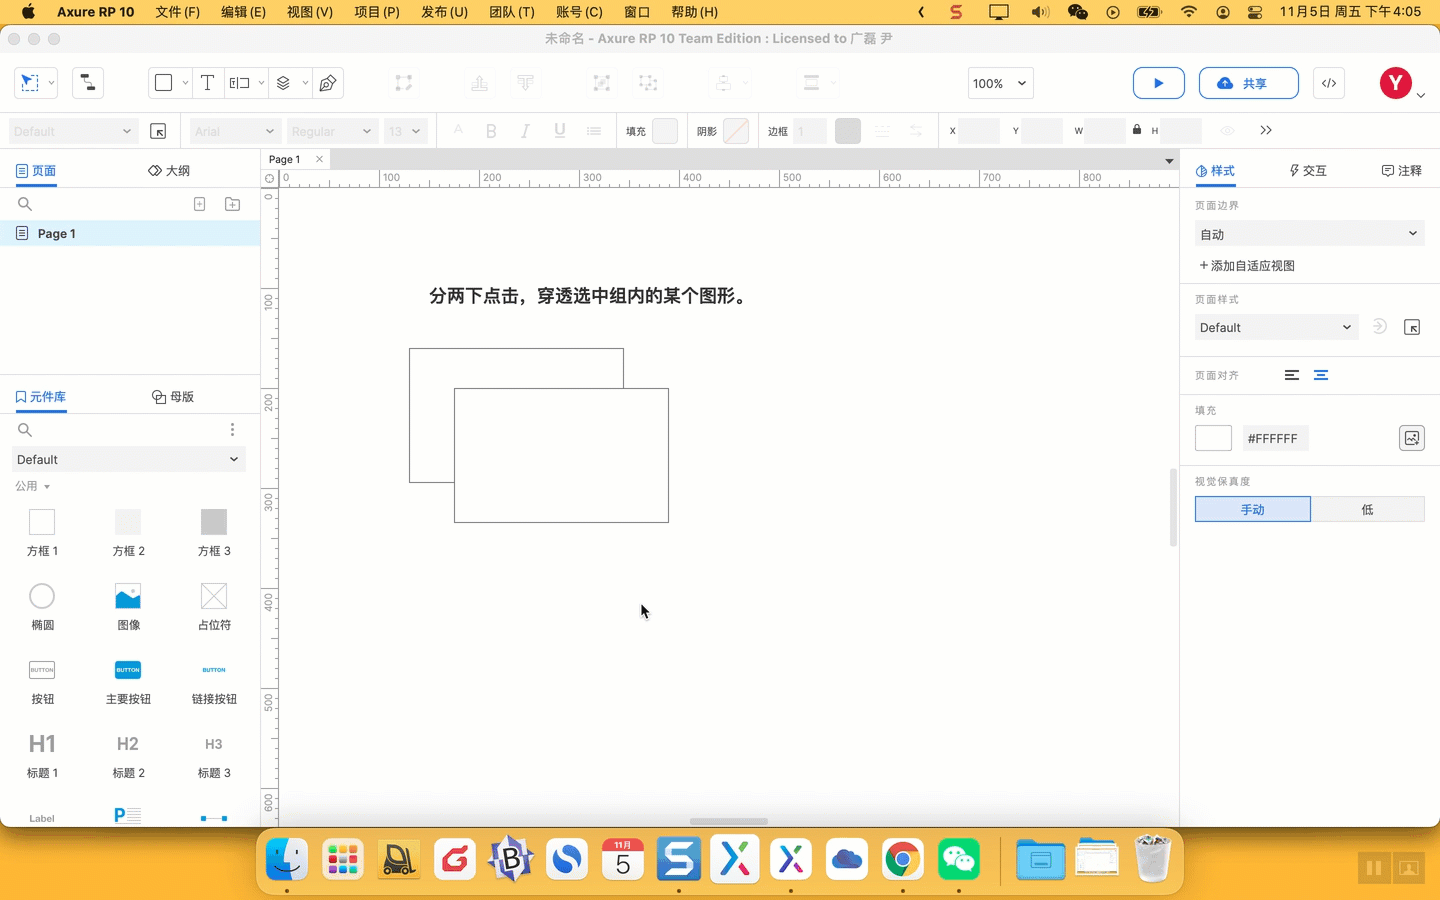Open the page style Default dropdown
The height and width of the screenshot is (900, 1440).
tap(1276, 327)
